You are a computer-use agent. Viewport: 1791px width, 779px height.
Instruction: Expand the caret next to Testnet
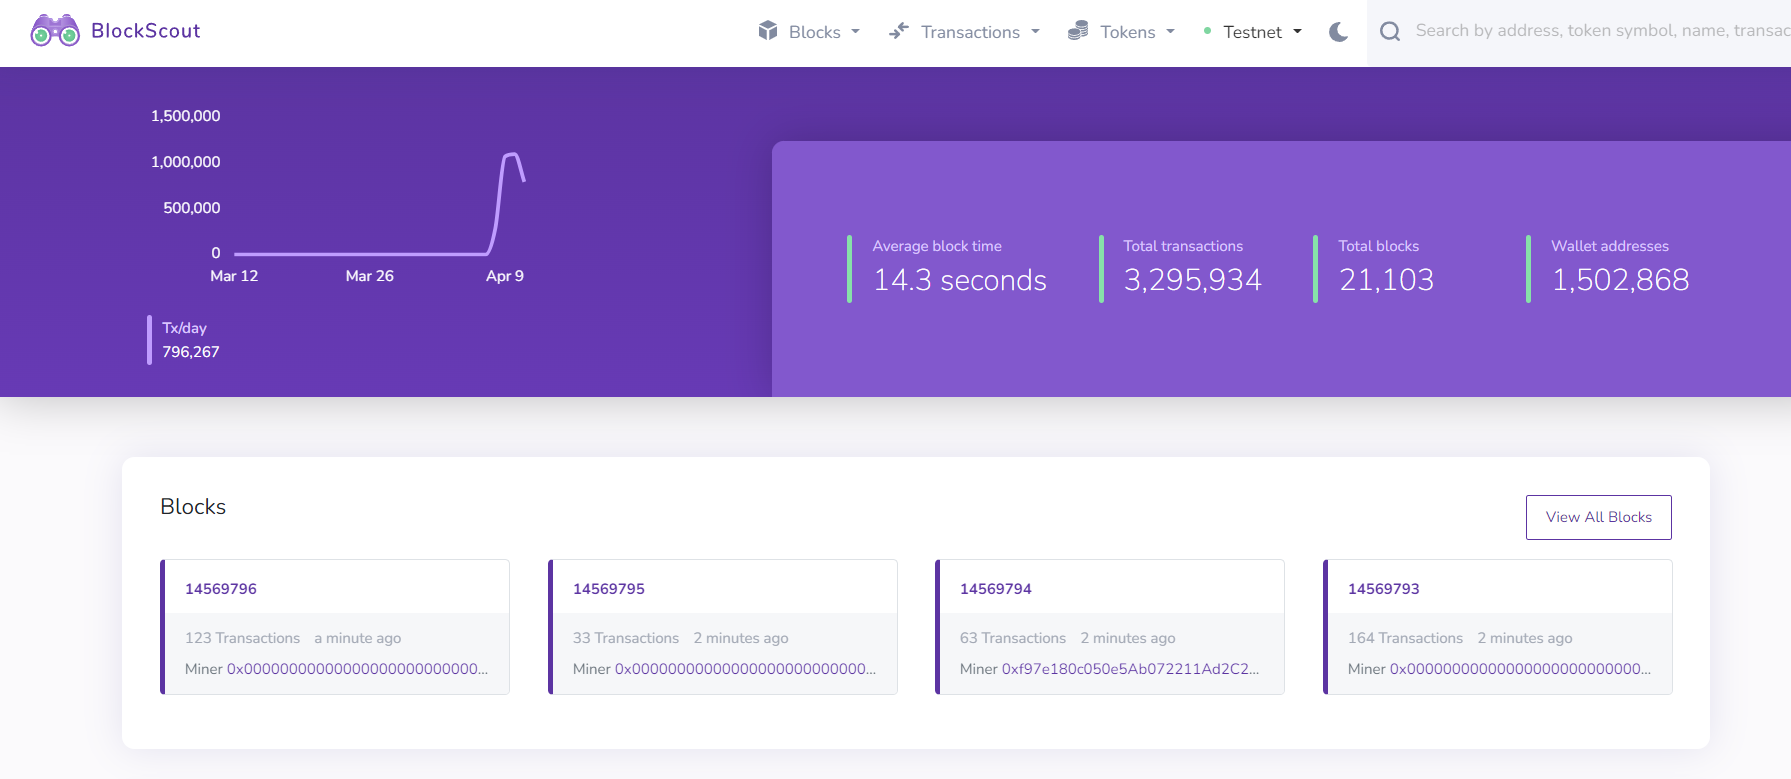coord(1297,32)
